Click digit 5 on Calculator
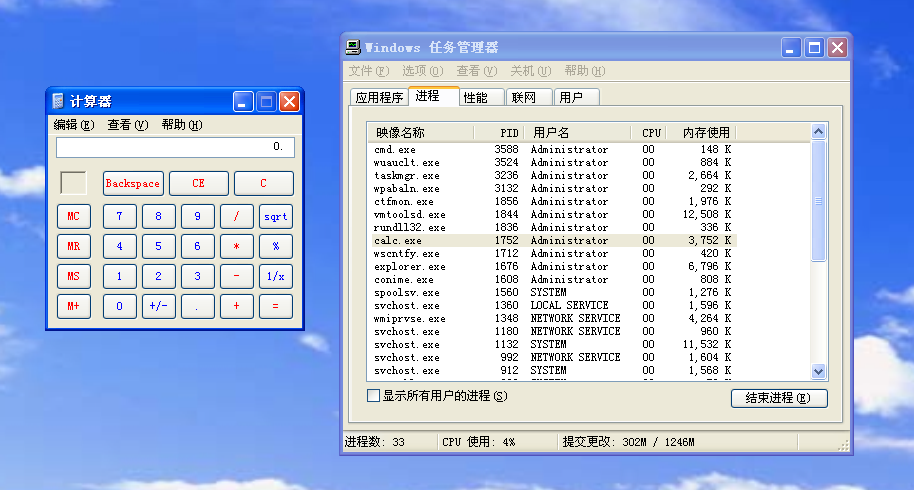This screenshot has width=914, height=490. click(159, 246)
